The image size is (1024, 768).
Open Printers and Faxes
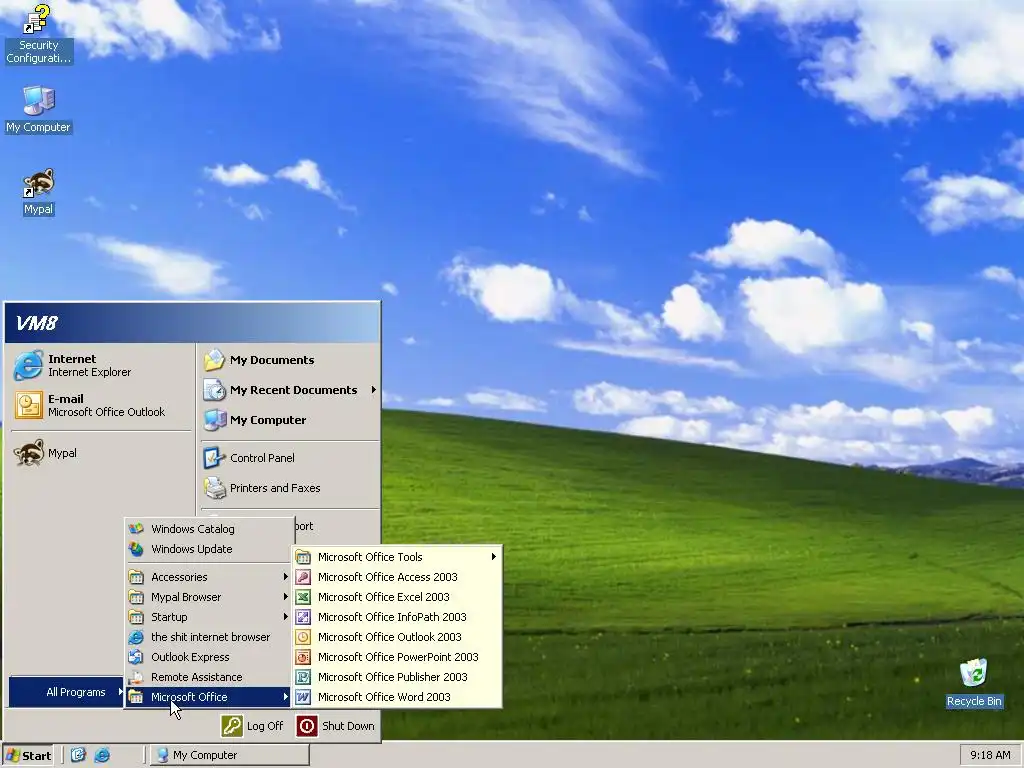[x=289, y=488]
